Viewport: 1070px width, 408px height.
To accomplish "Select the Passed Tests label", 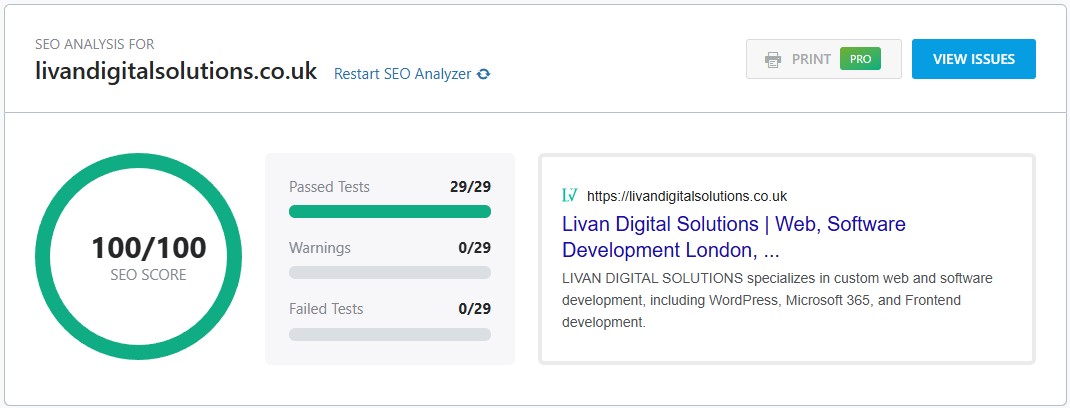I will click(329, 187).
